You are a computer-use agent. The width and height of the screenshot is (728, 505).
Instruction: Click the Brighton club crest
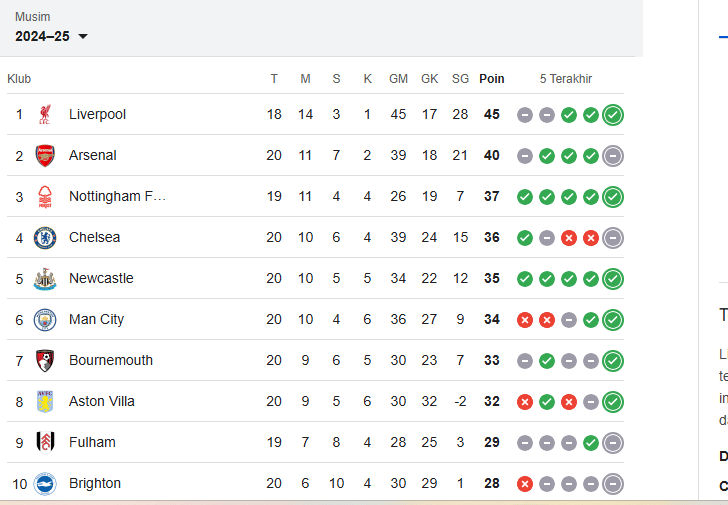click(x=45, y=483)
